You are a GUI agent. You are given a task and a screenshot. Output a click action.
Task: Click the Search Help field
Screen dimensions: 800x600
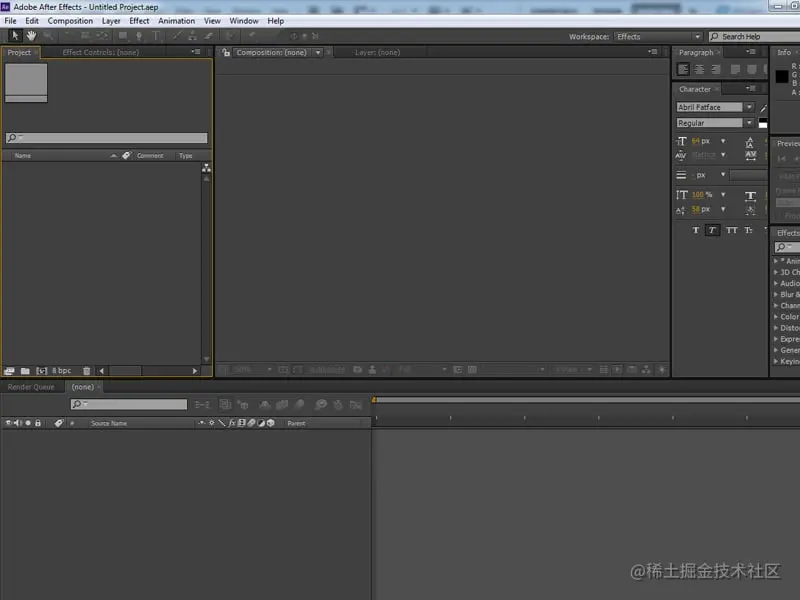(754, 37)
